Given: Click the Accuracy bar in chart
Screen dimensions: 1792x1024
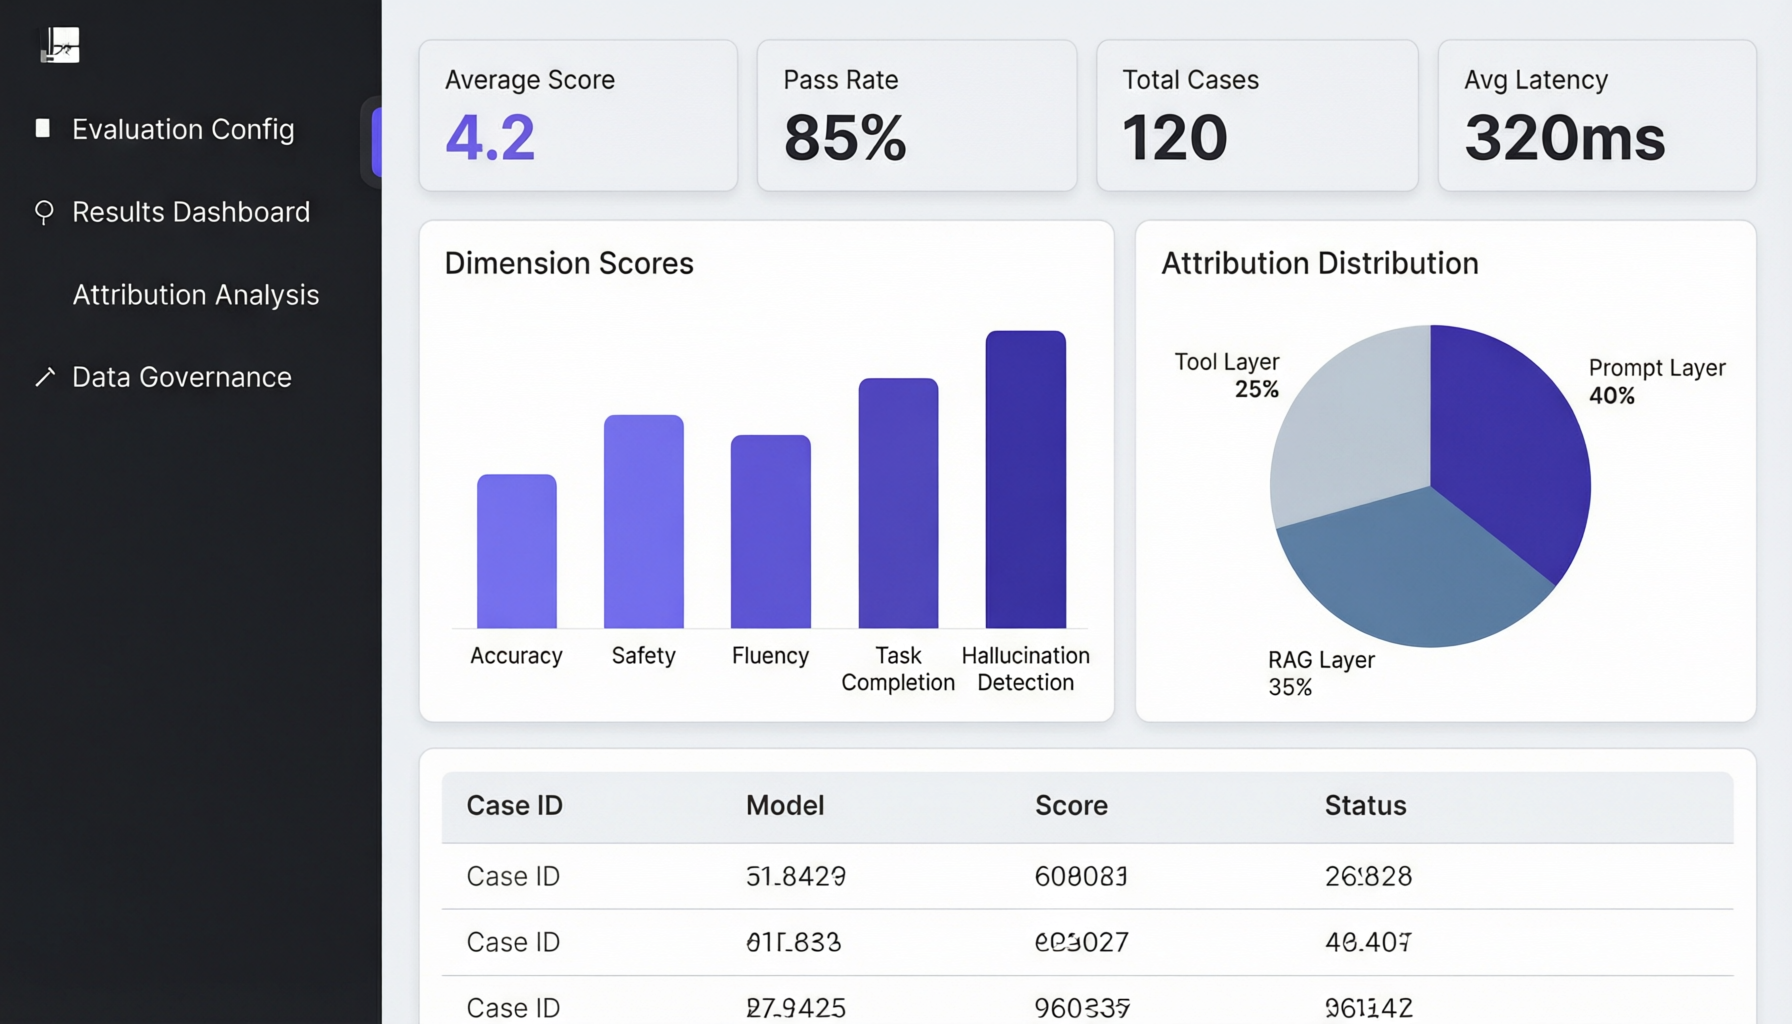Looking at the screenshot, I should click(517, 551).
